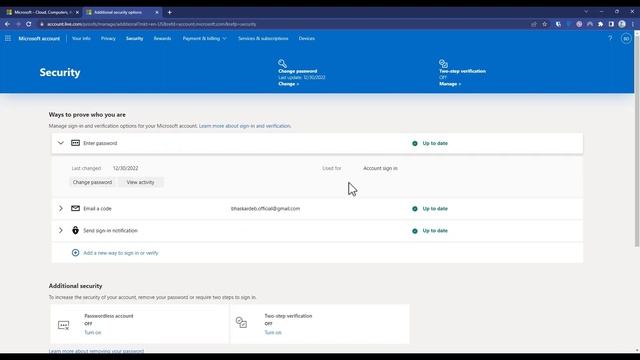Expand the Email a code row
This screenshot has width=640, height=360.
[x=61, y=209]
